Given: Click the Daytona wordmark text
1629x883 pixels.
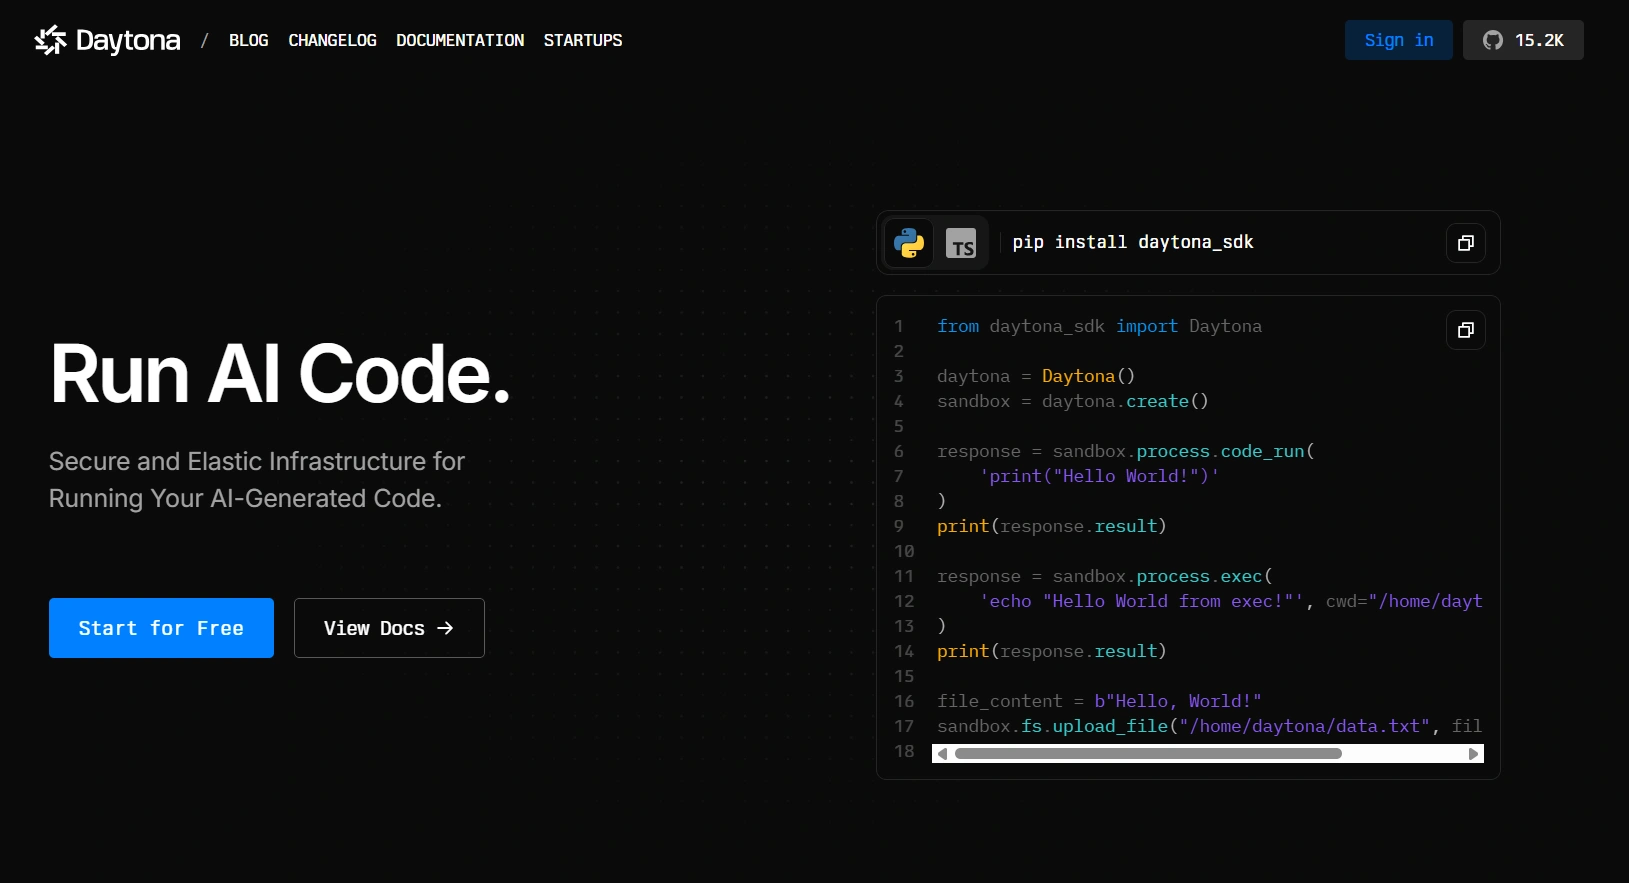Looking at the screenshot, I should pos(128,40).
